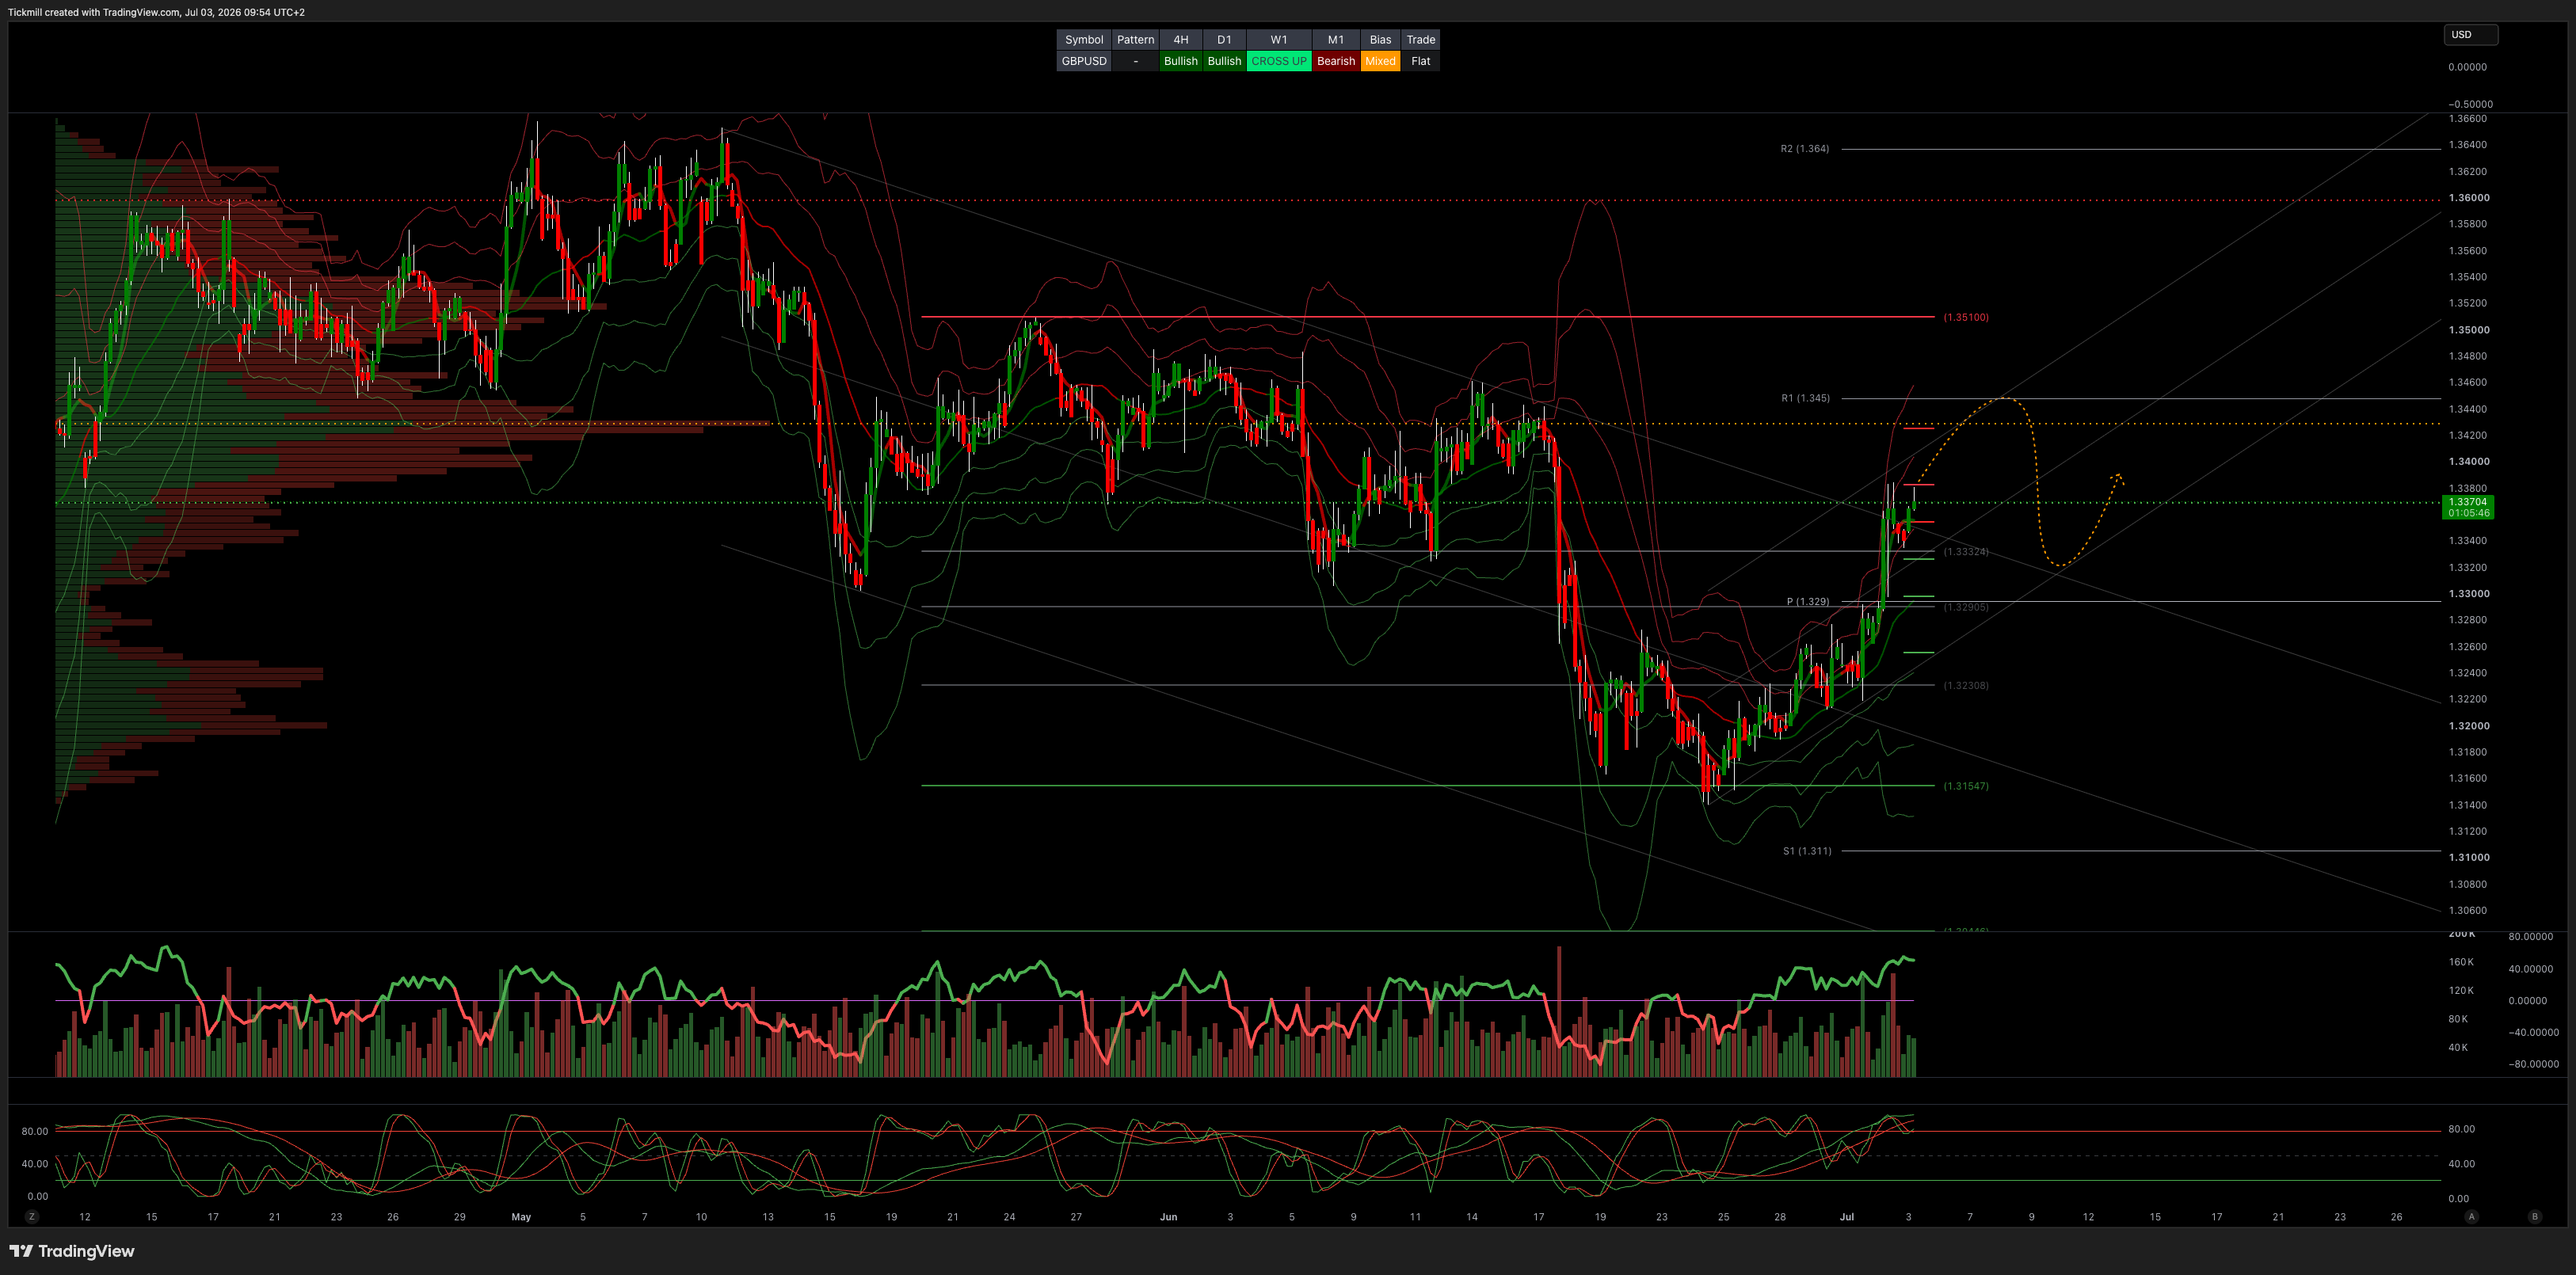Select the 4H column header
2576x1275 pixels.
pos(1181,40)
